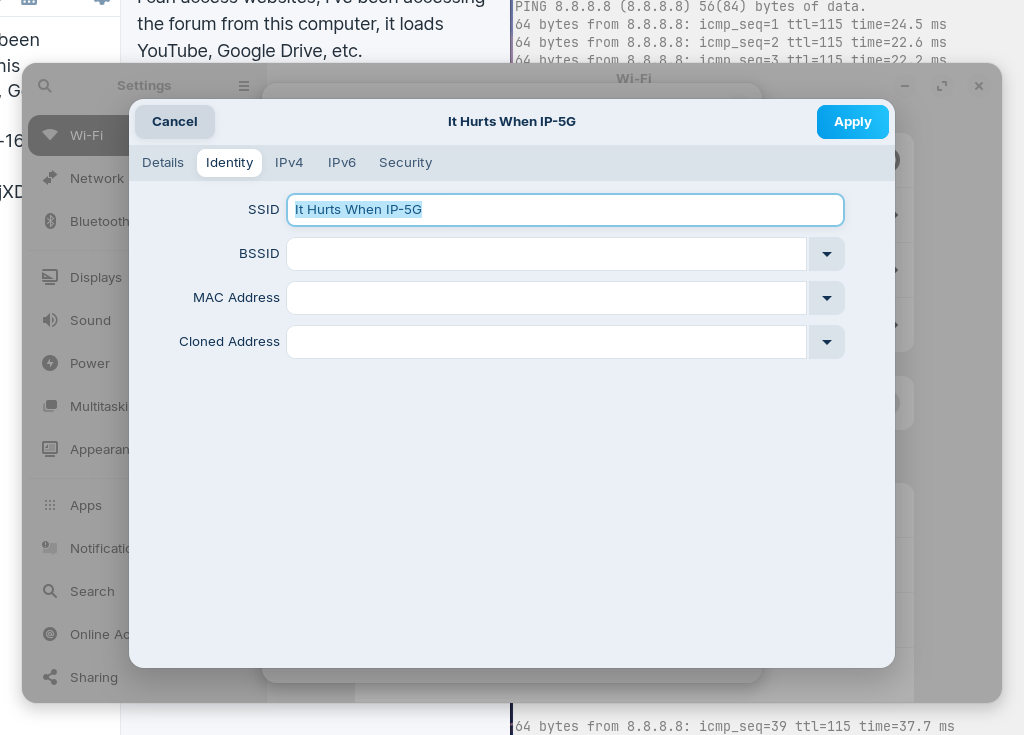Switch to the Details tab
This screenshot has height=735, width=1024.
pyautogui.click(x=163, y=163)
